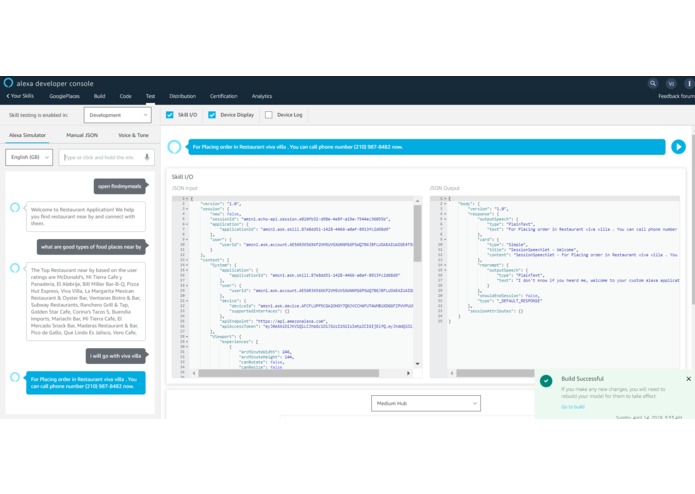Click JSON Input scroll down arrow
The width and height of the screenshot is (695, 494).
417,364
